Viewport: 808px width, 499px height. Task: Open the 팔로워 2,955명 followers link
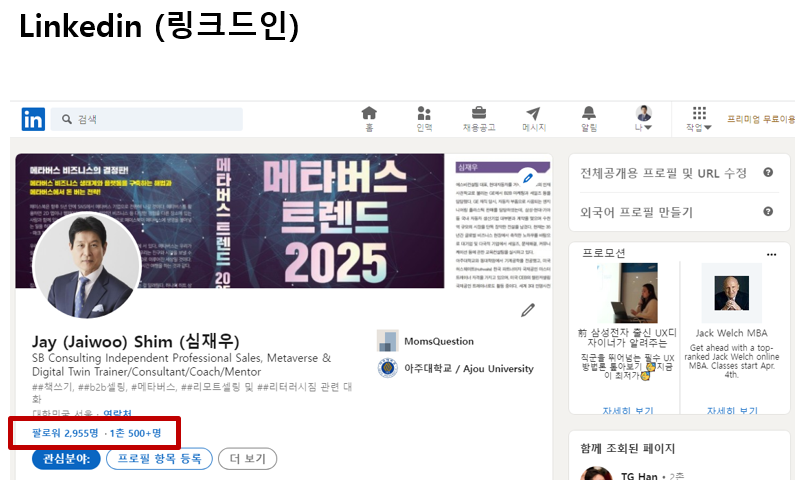click(65, 433)
